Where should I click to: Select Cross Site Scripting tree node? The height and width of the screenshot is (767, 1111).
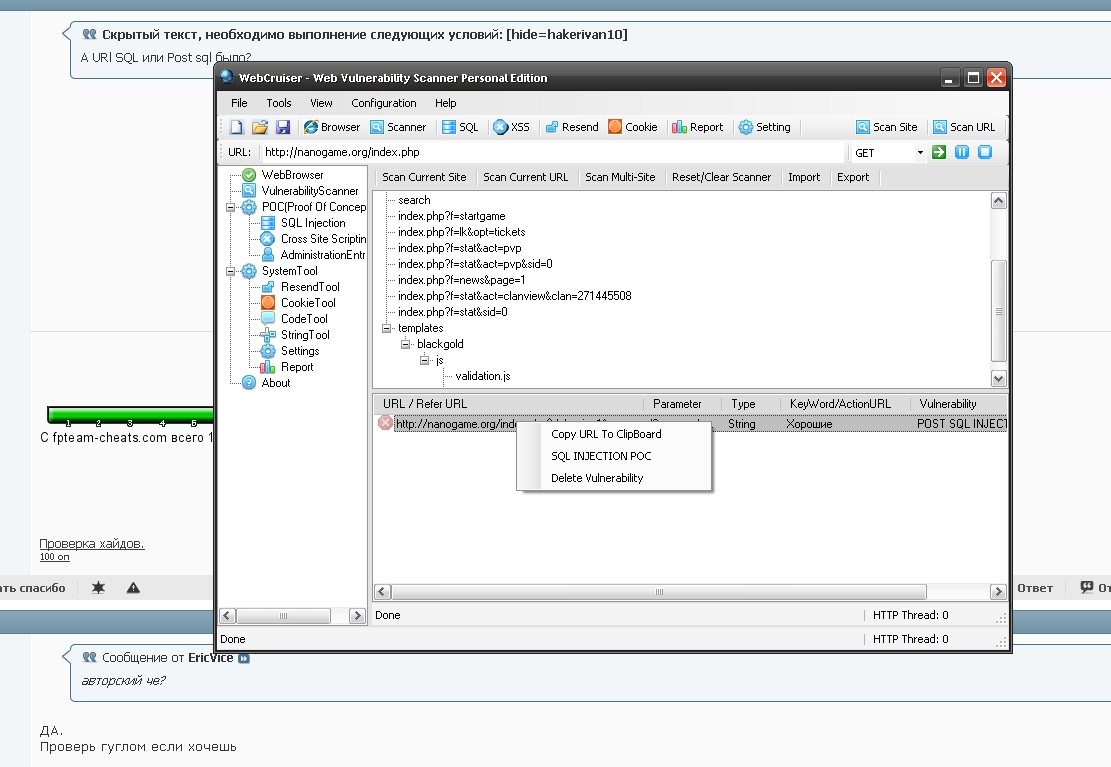pyautogui.click(x=323, y=239)
